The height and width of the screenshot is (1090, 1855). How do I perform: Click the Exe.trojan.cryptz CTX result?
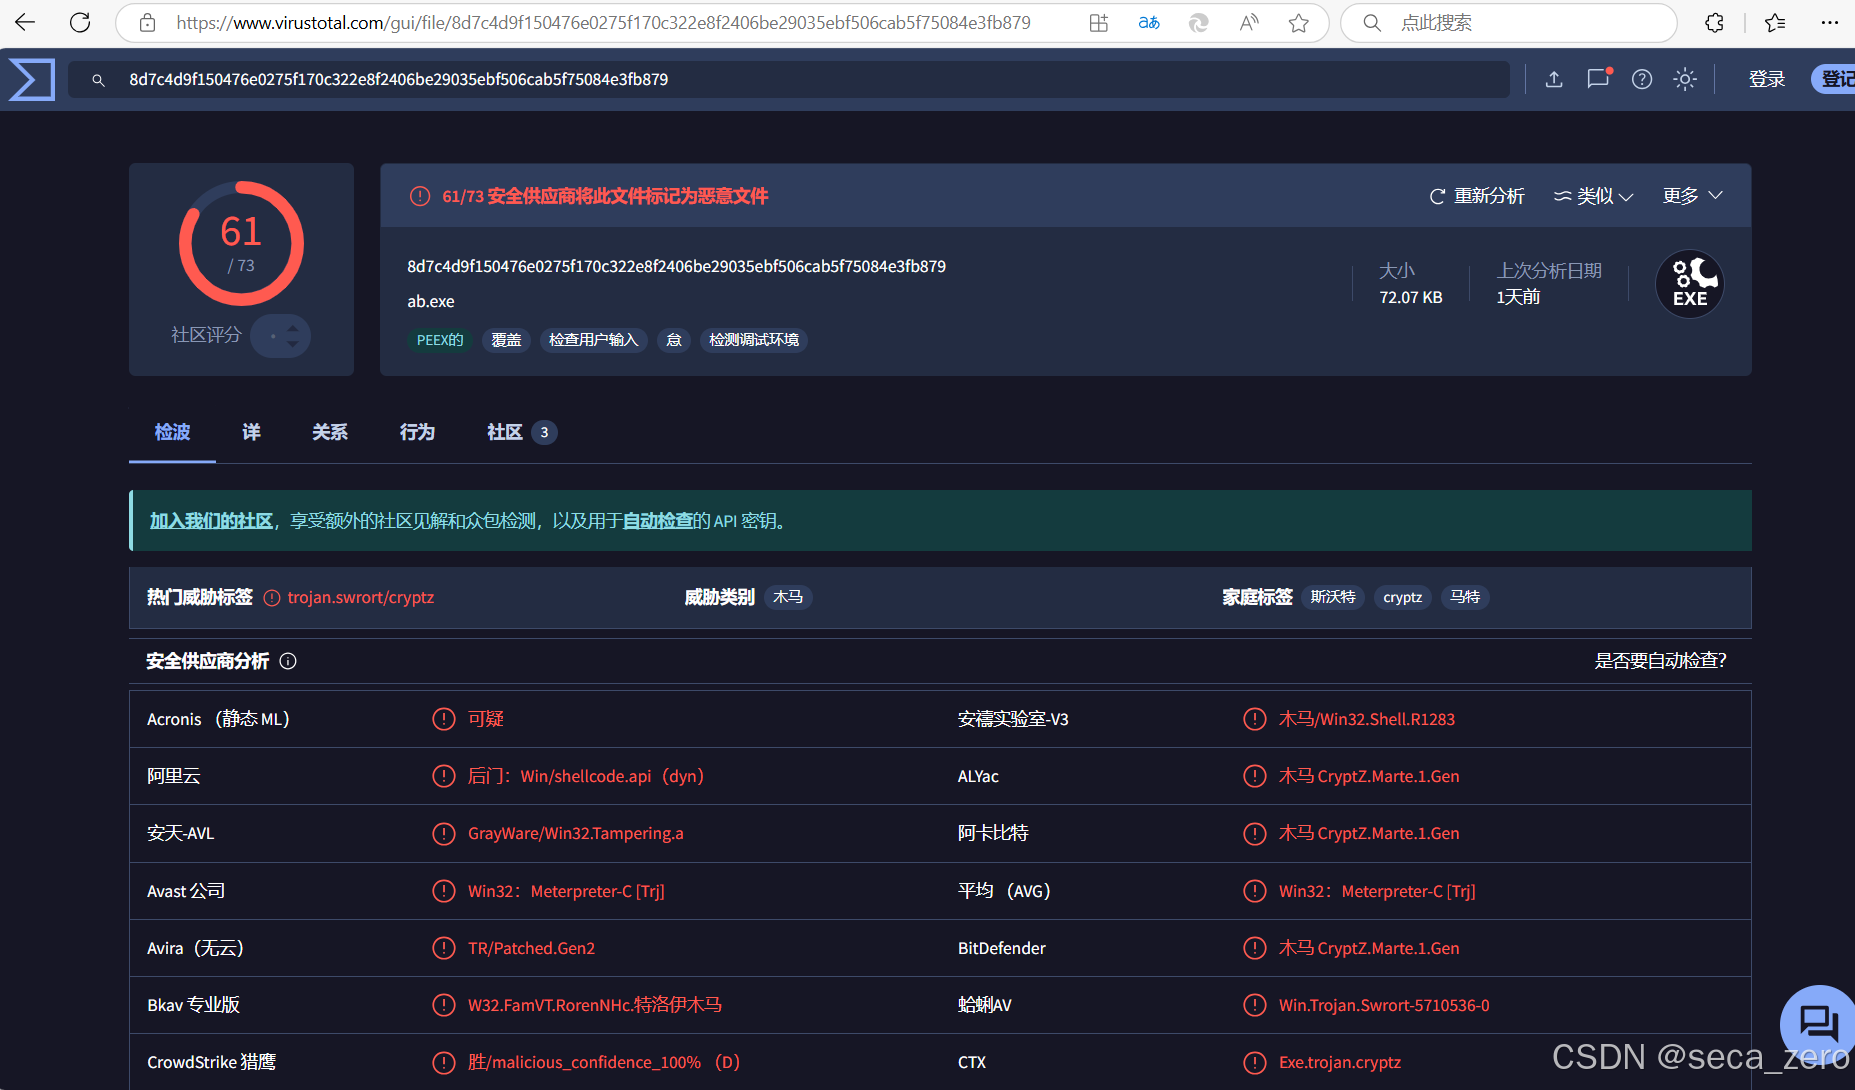(x=1340, y=1062)
